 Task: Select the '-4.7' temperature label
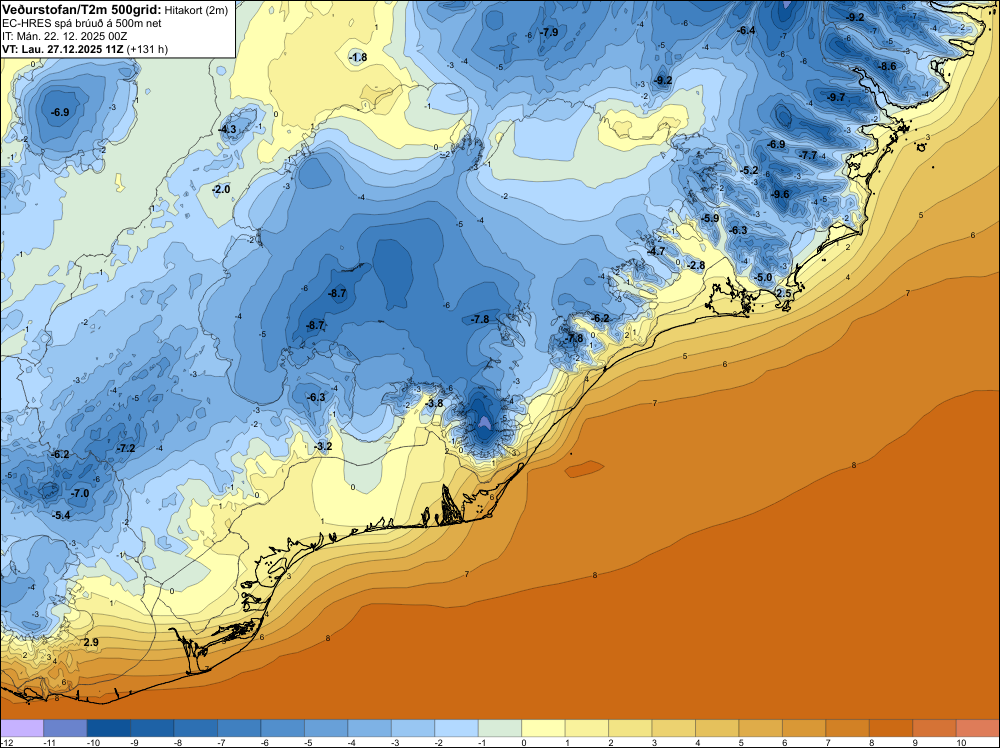[x=656, y=252]
